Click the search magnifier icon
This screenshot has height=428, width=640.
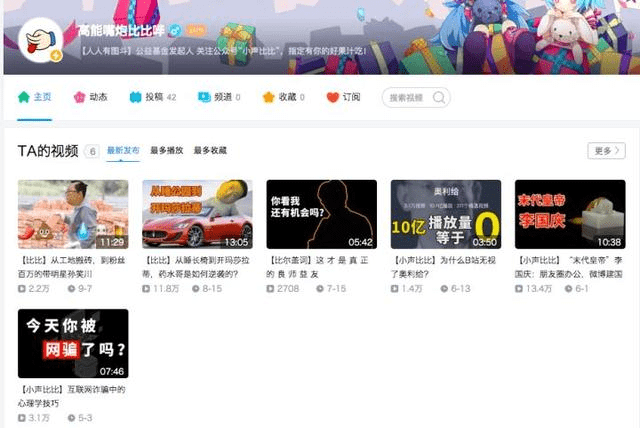pos(440,98)
